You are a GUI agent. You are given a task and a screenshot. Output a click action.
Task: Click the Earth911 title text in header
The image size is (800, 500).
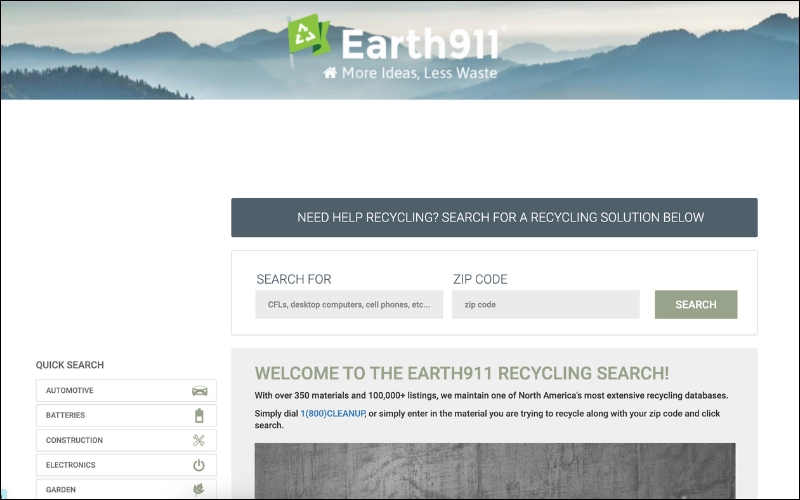coord(420,44)
